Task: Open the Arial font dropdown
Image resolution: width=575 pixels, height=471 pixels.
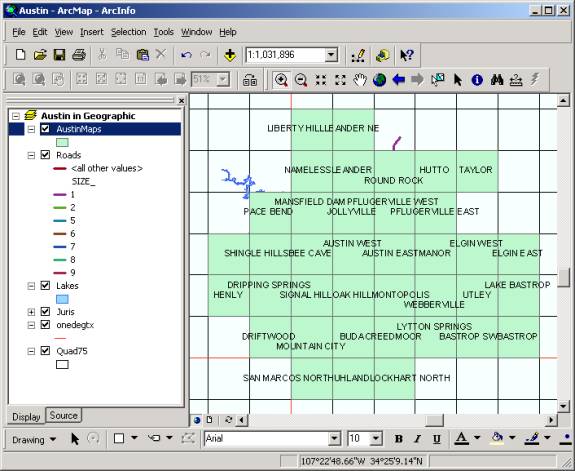Action: point(334,438)
